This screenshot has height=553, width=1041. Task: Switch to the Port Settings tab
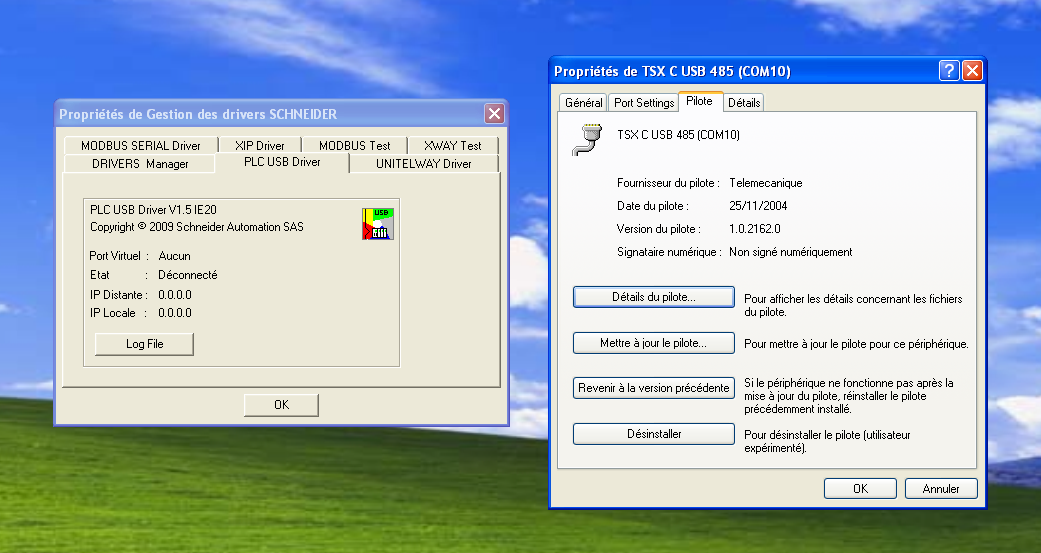[x=644, y=103]
